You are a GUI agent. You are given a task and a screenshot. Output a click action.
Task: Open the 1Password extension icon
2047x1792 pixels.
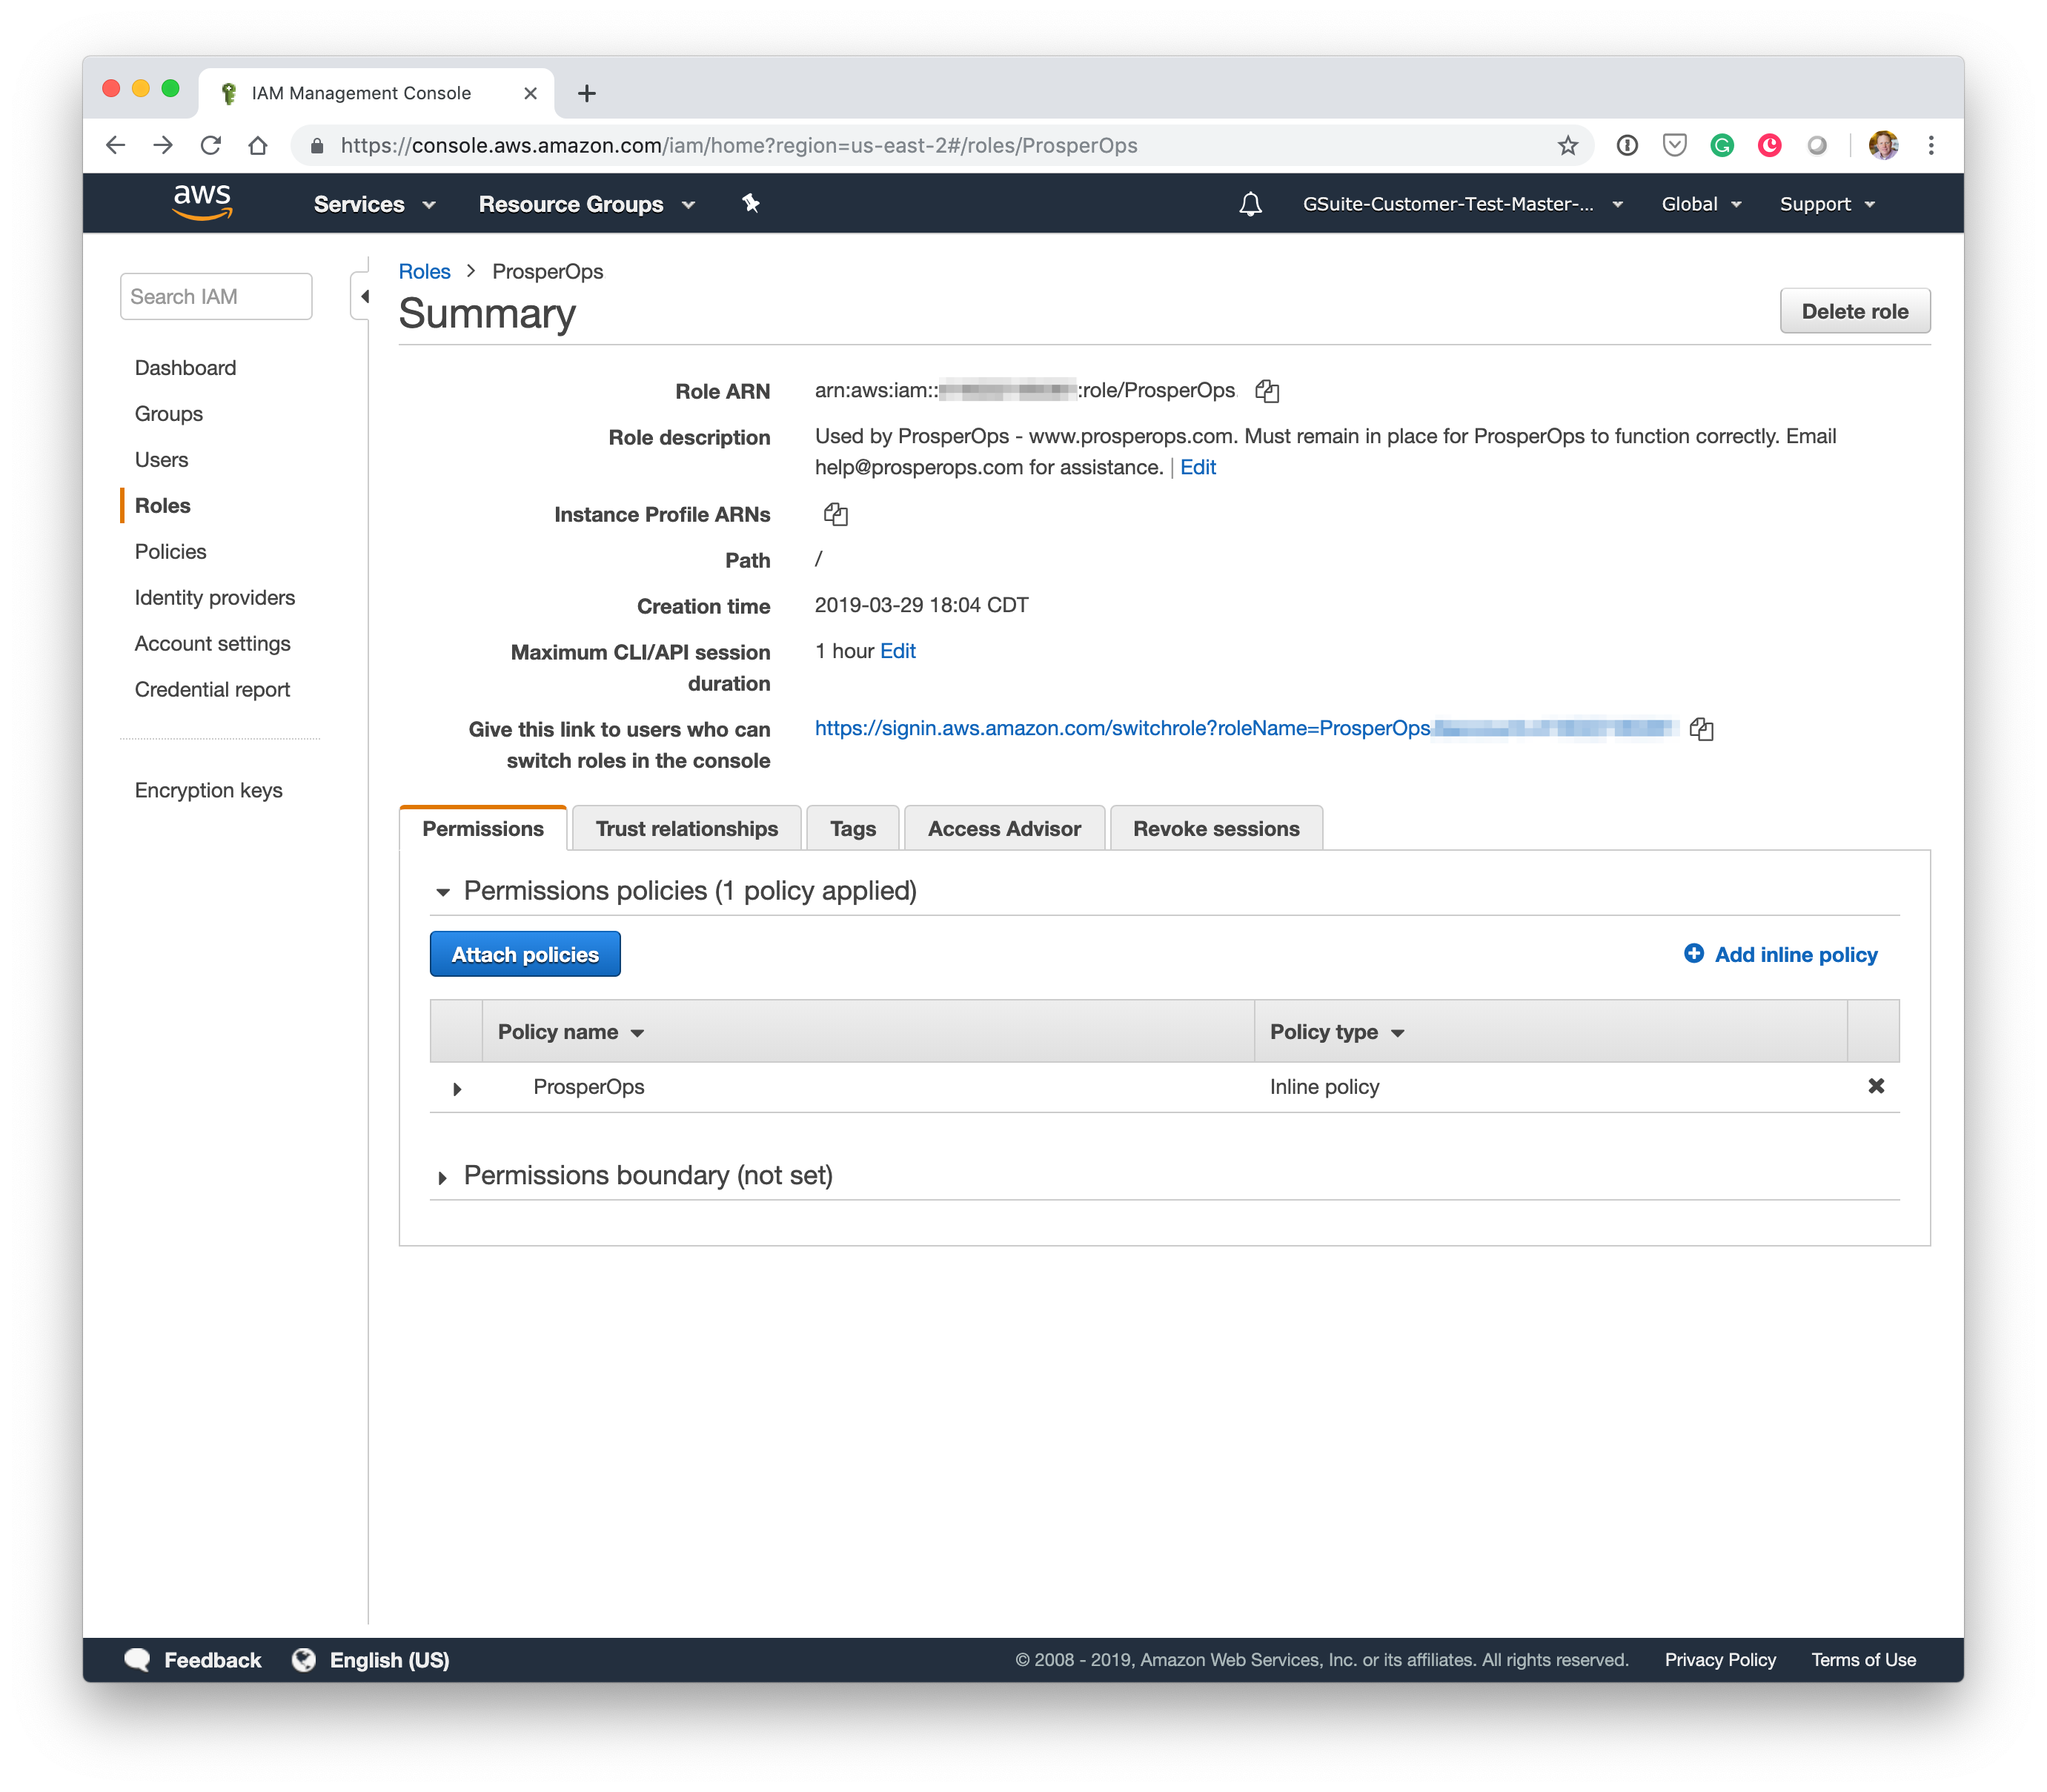pyautogui.click(x=1627, y=146)
